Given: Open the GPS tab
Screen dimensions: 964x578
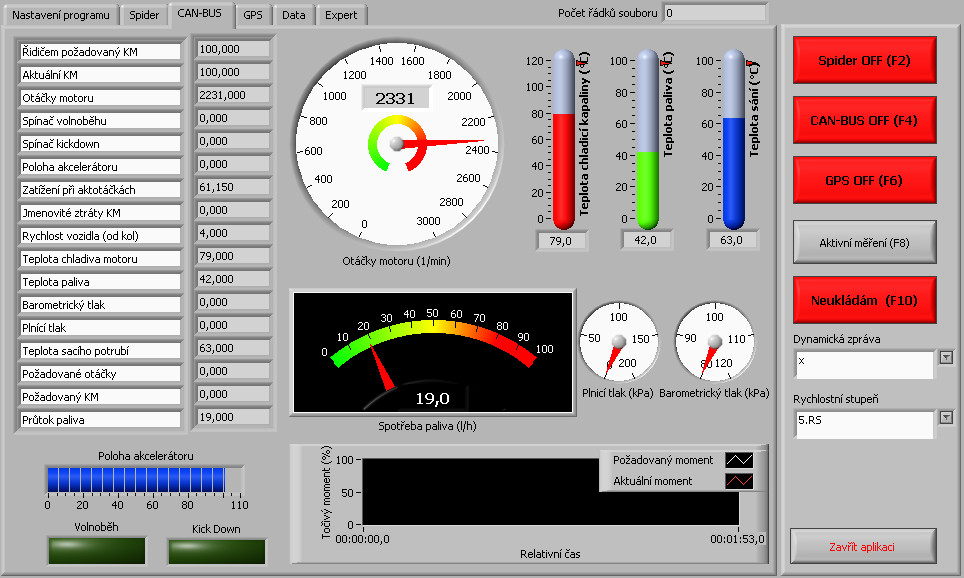Looking at the screenshot, I should point(253,15).
